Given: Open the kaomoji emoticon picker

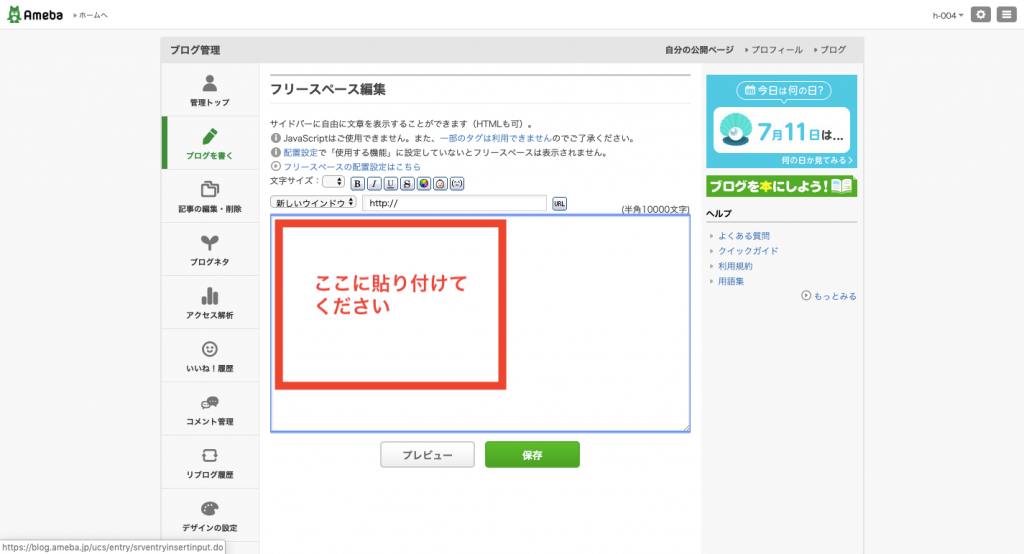Looking at the screenshot, I should [x=457, y=183].
